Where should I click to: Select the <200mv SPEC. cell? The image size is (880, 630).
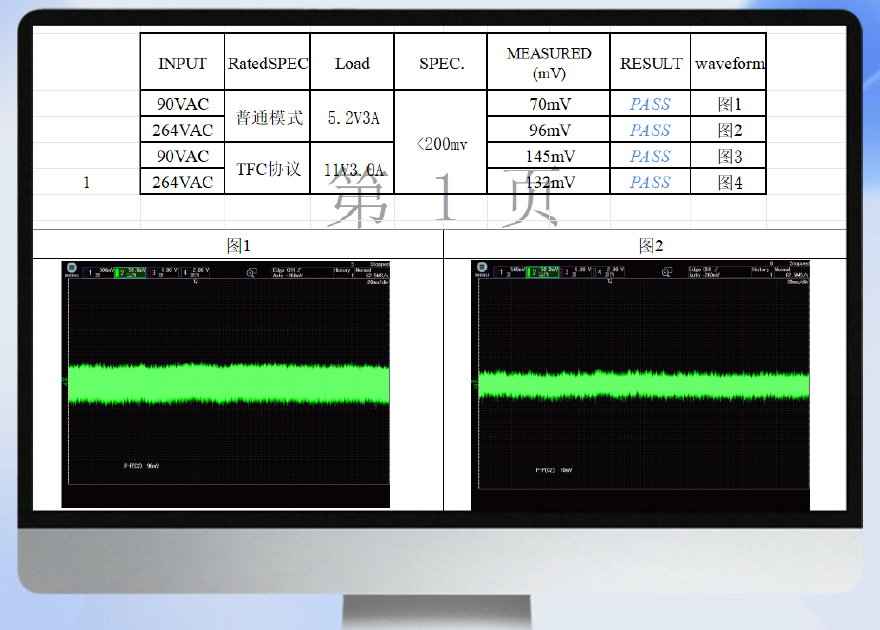pos(440,143)
